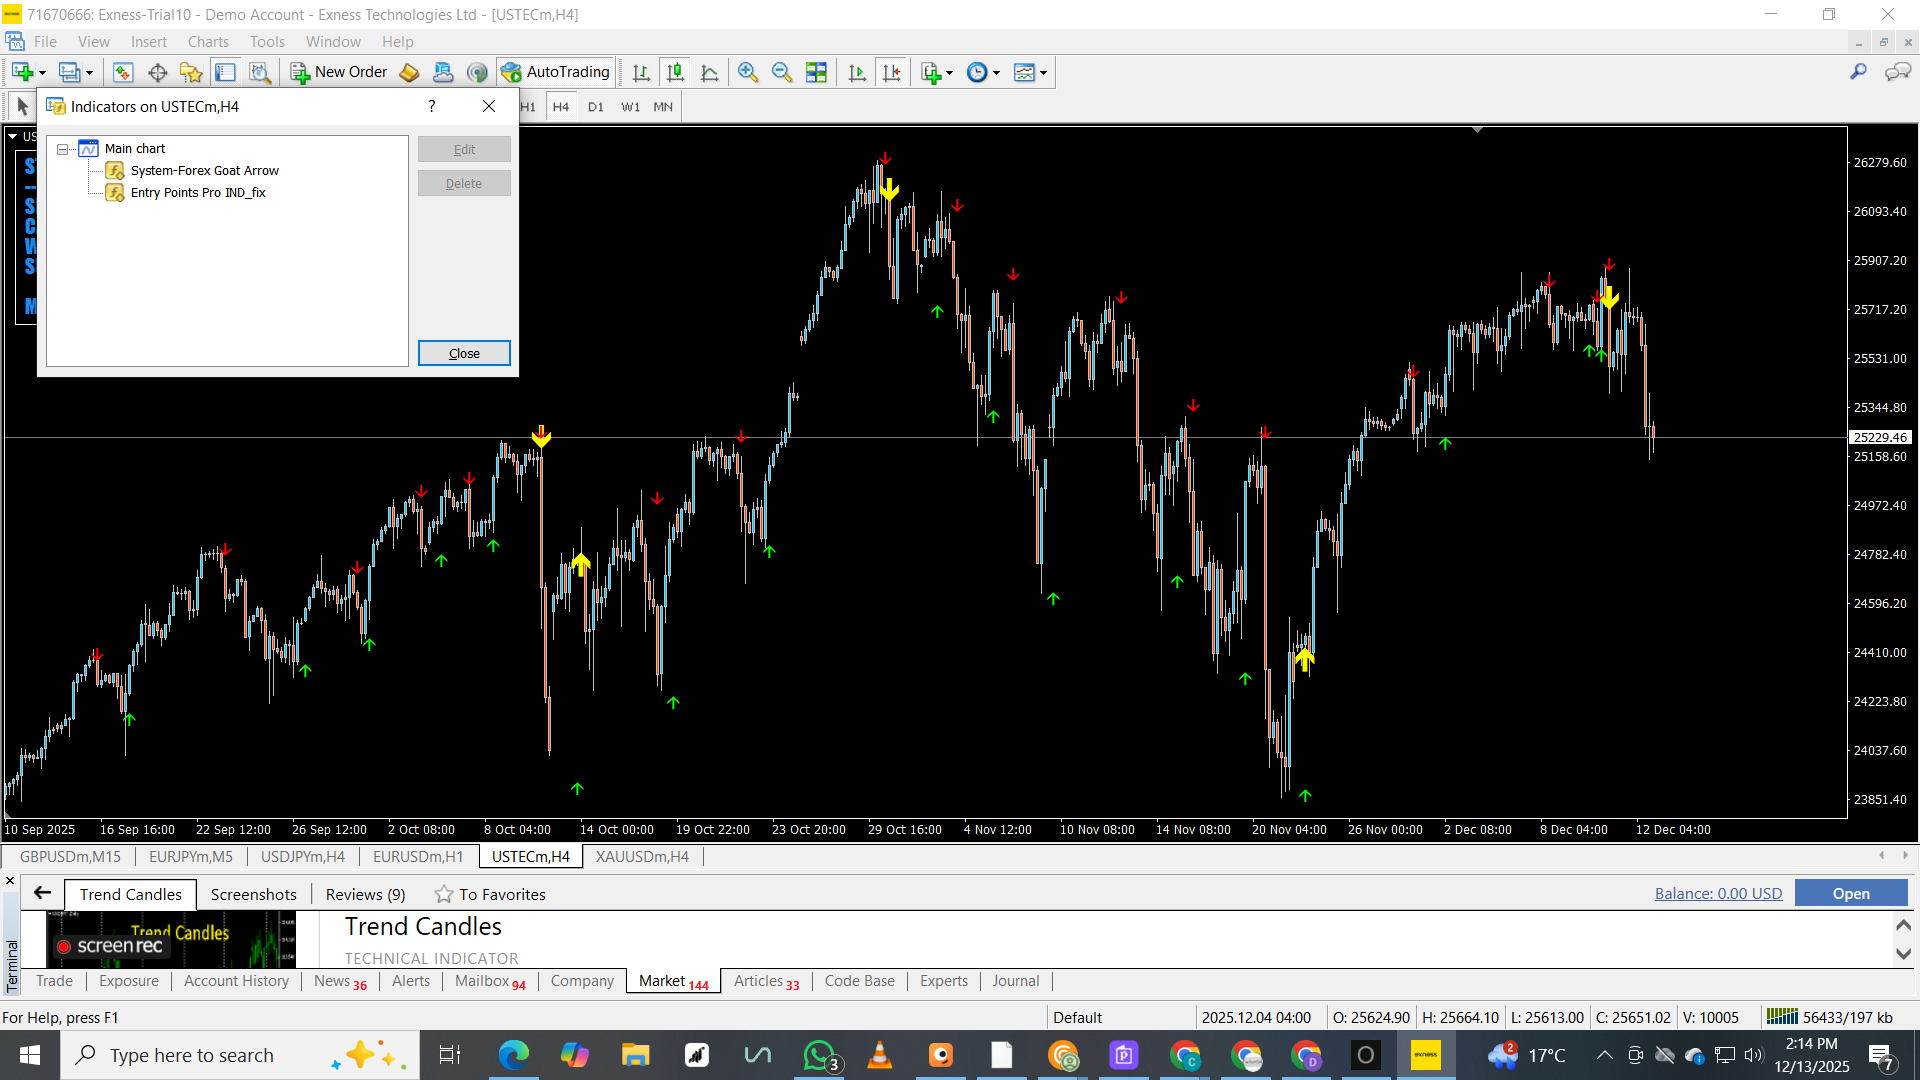
Task: Open the Templates dropdown arrow
Action: tap(1043, 72)
